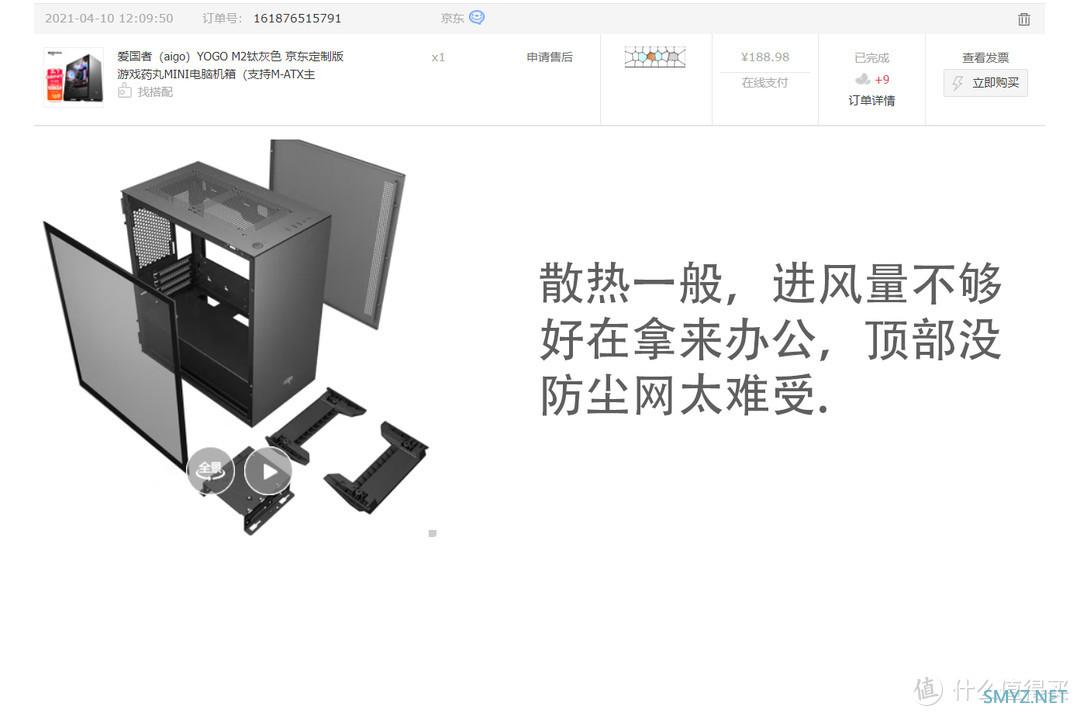Viewport: 1080px width, 716px height.
Task: Click the product thumbnail of aigo case
Action: pos(74,76)
